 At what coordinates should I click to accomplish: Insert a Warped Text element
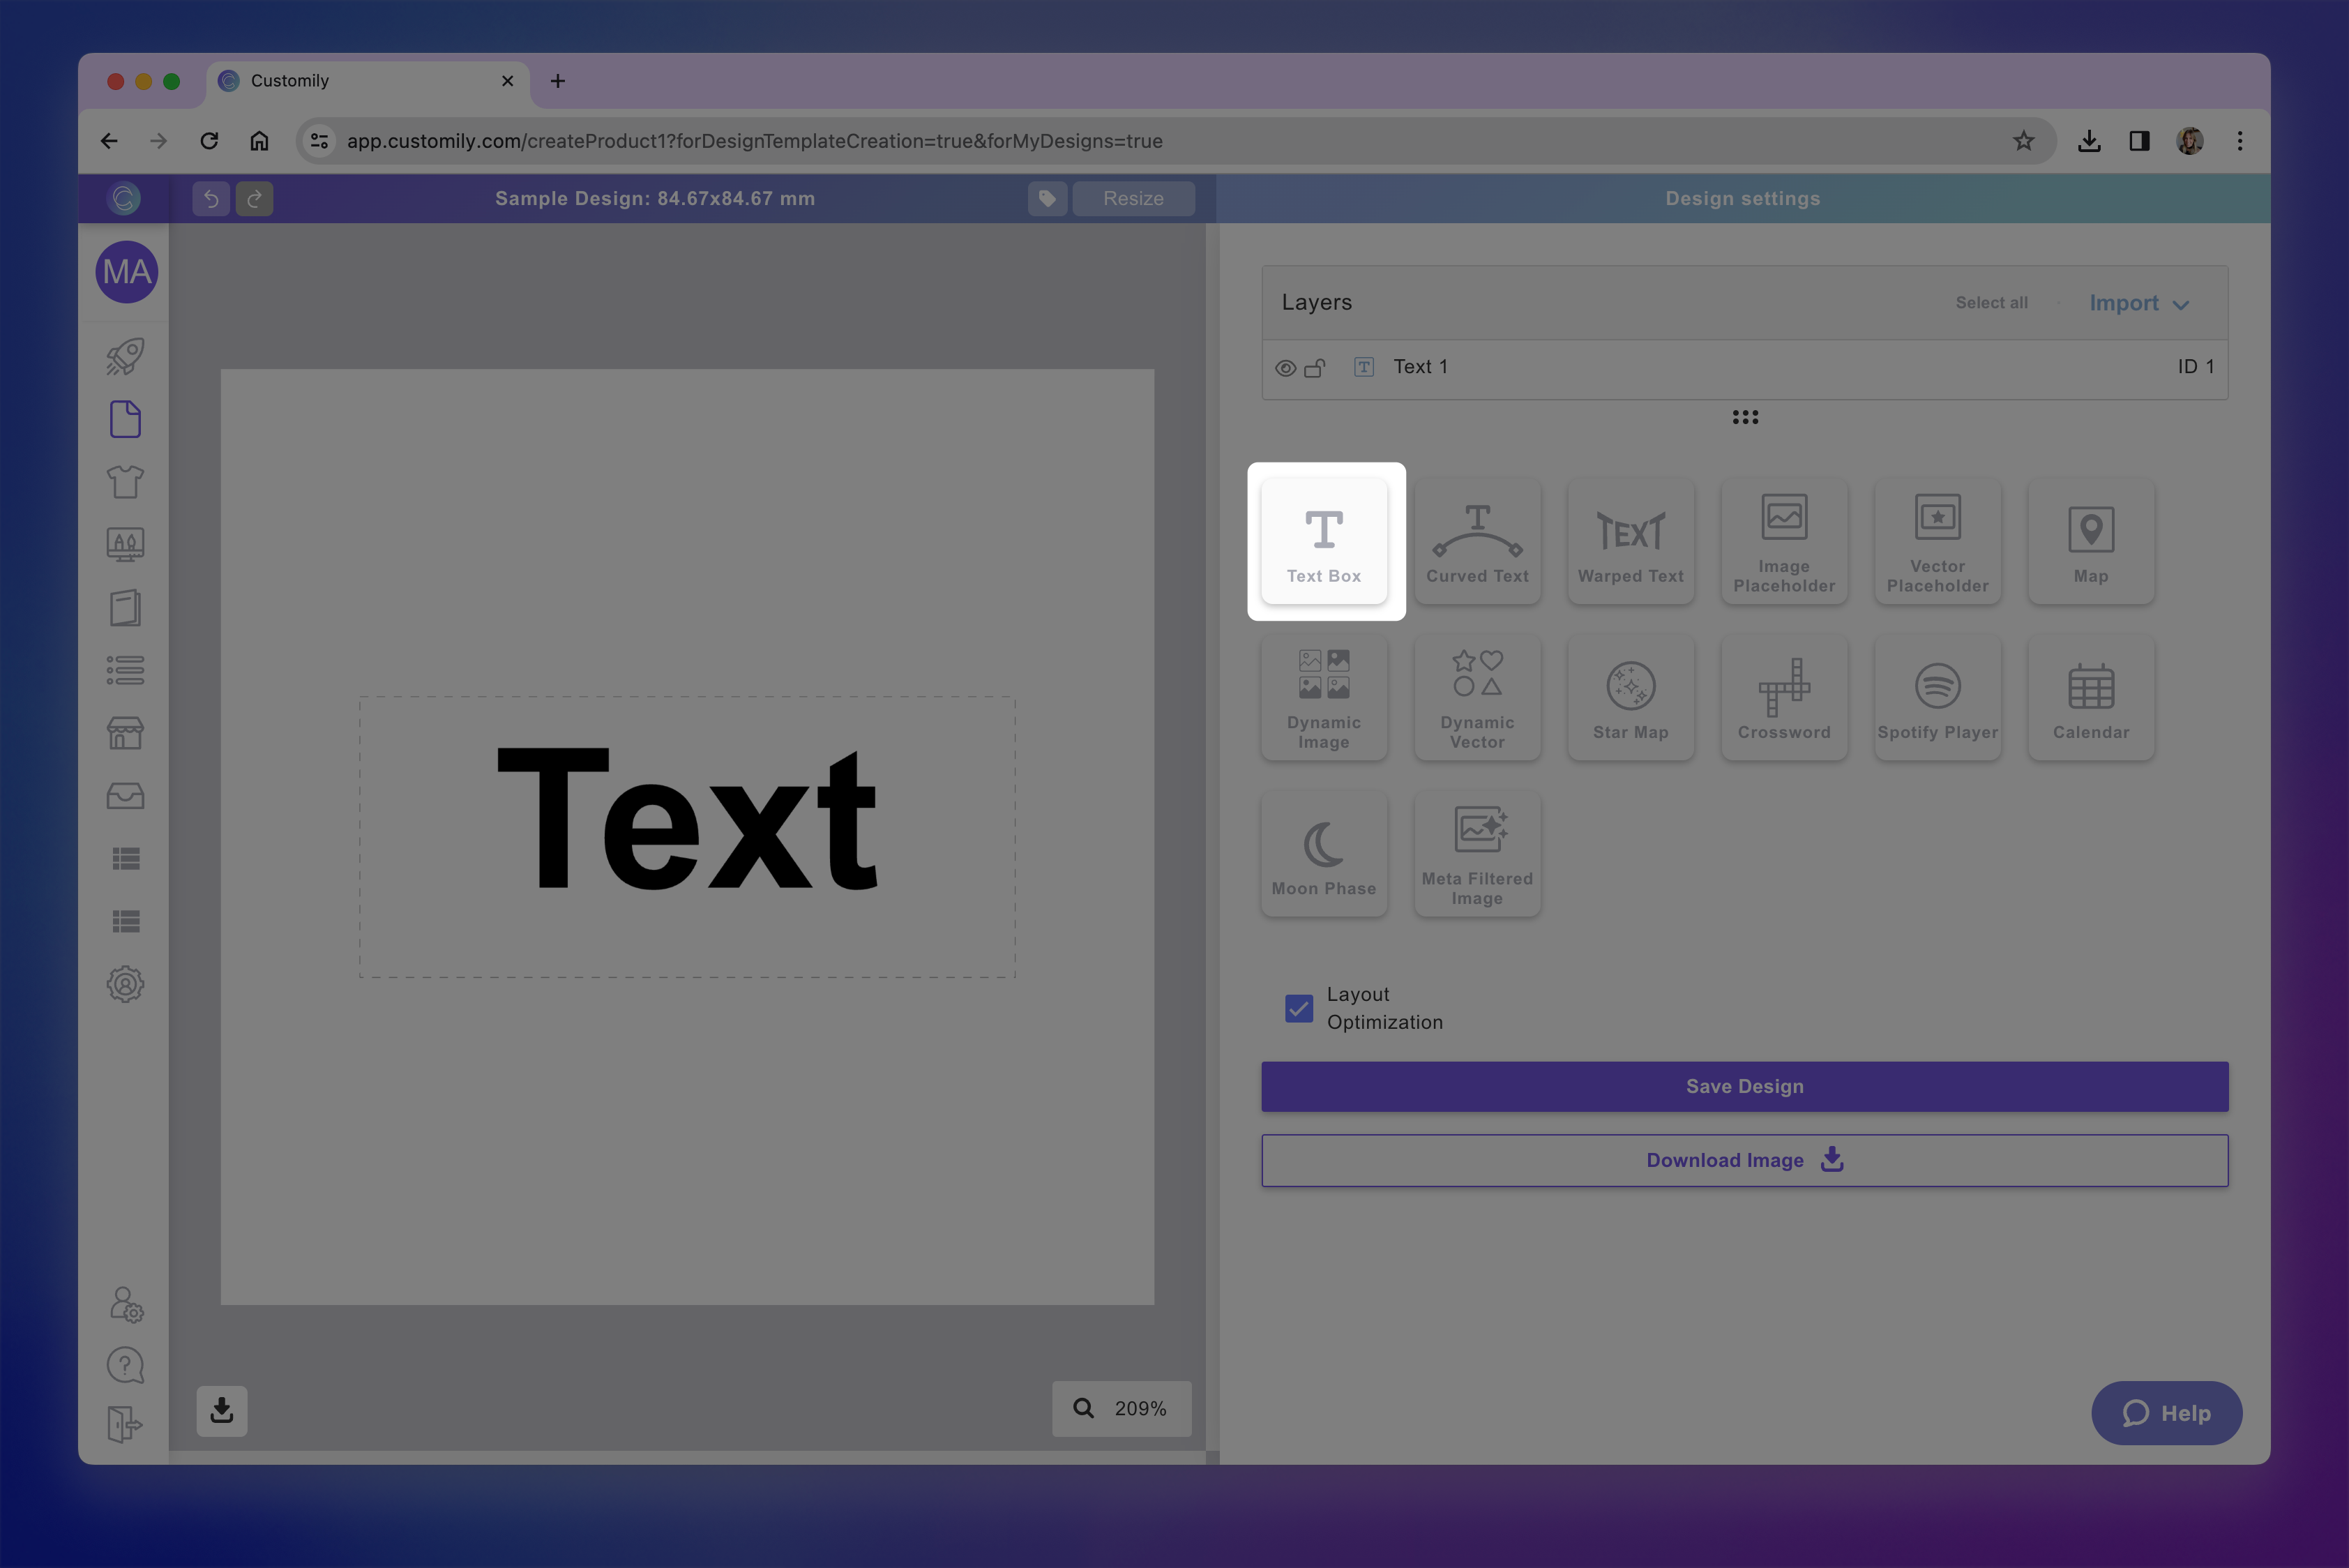(x=1630, y=541)
